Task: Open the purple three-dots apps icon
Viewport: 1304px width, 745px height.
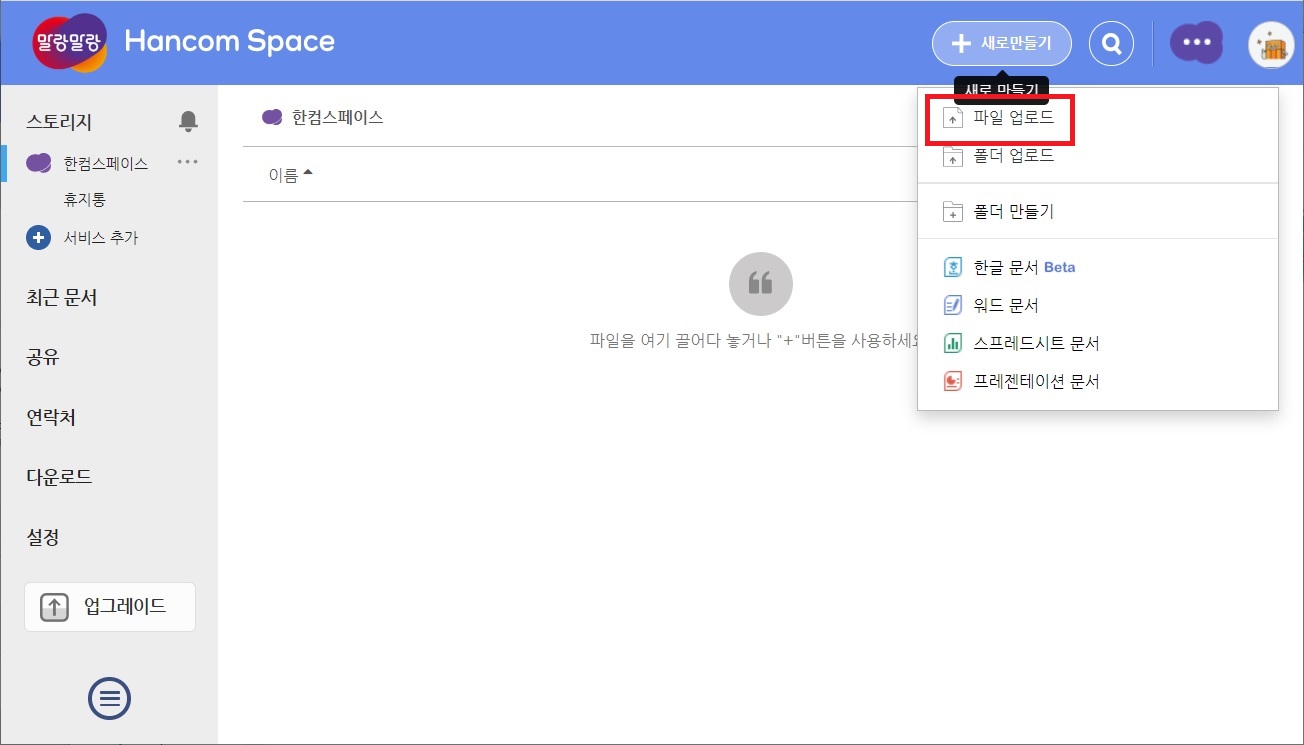Action: coord(1196,43)
